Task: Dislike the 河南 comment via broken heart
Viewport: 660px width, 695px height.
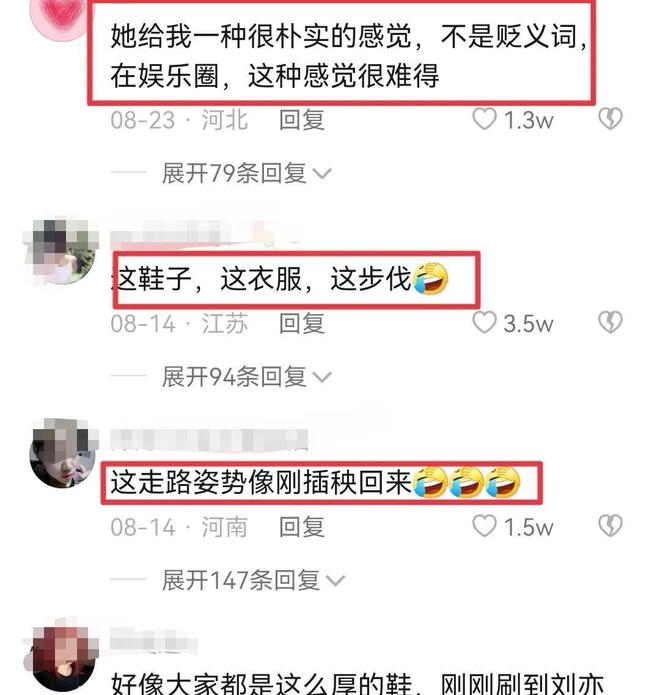Action: click(x=610, y=526)
